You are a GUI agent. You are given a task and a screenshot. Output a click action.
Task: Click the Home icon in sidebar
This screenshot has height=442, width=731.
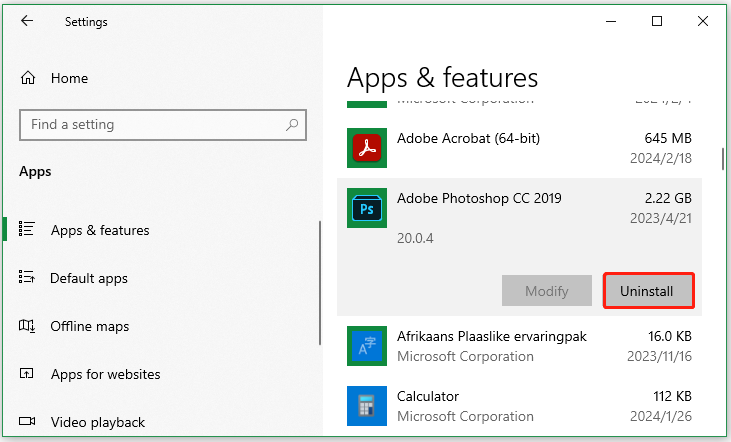[28, 78]
